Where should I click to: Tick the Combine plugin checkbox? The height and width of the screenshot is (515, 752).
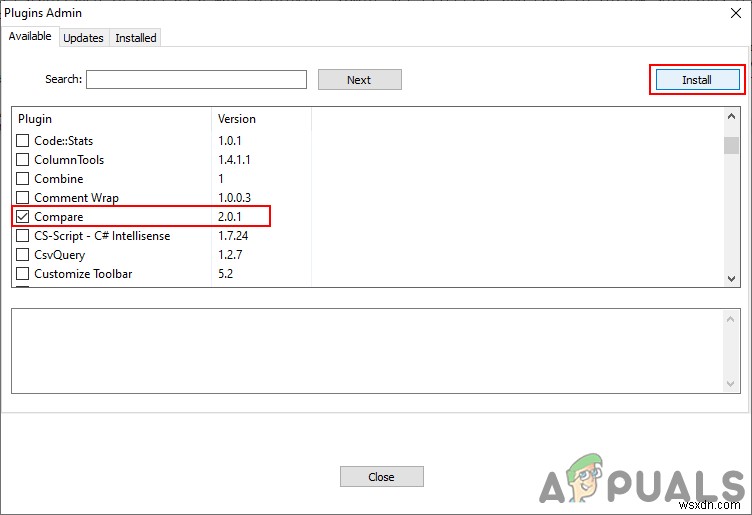[23, 178]
